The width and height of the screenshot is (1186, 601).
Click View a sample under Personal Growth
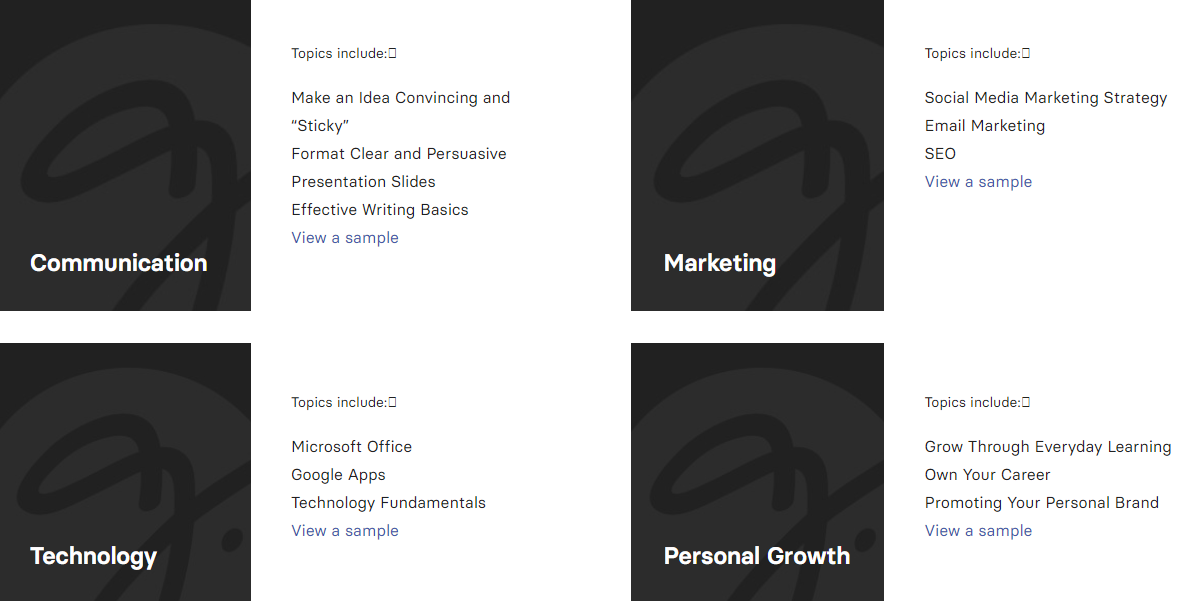(x=978, y=531)
